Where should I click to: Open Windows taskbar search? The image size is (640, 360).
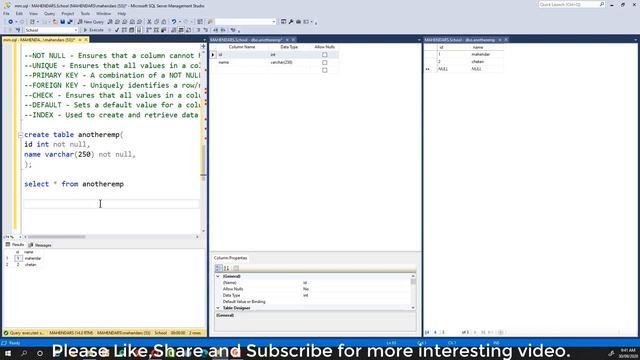(24, 353)
